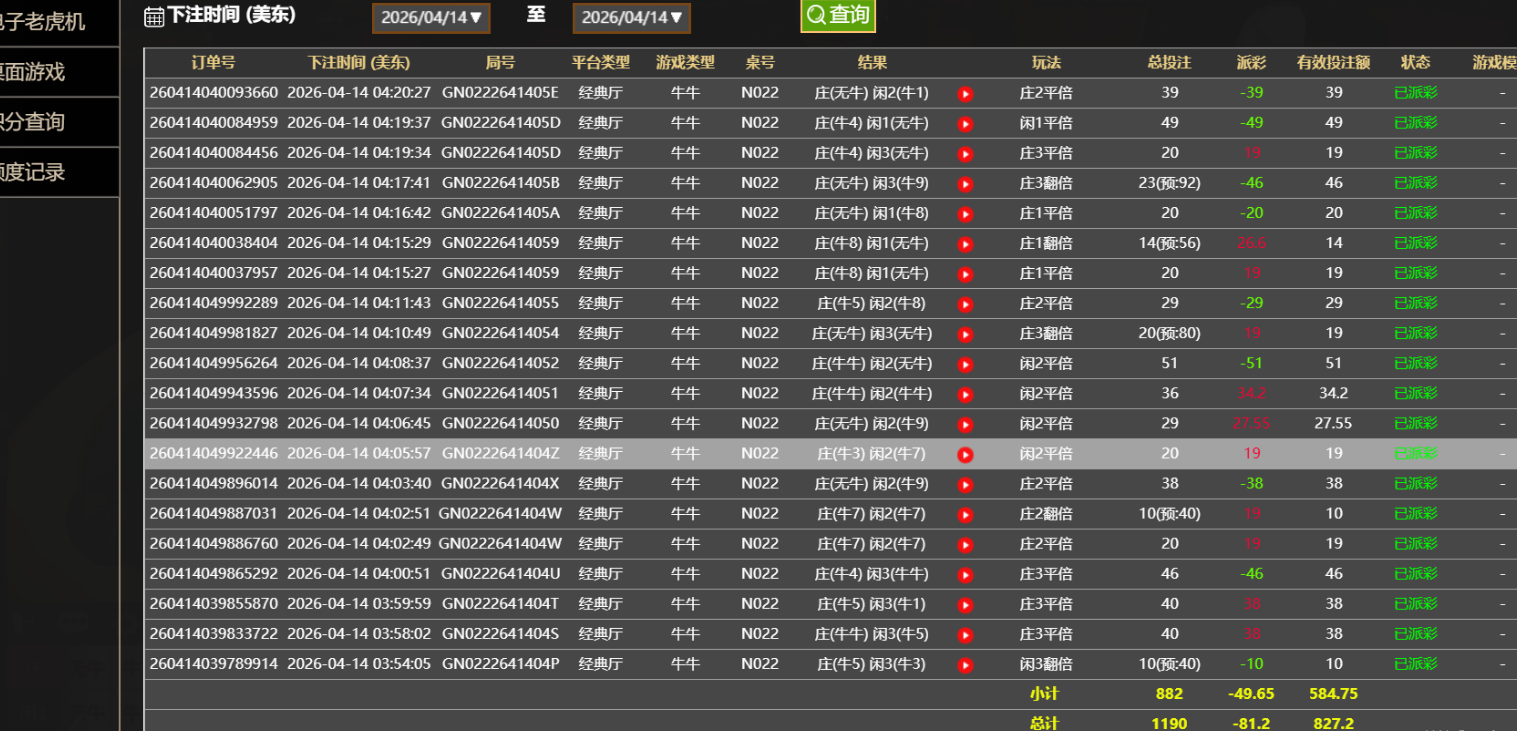Play replay for order 260414040062905
Viewport: 1517px width, 731px height.
965,184
